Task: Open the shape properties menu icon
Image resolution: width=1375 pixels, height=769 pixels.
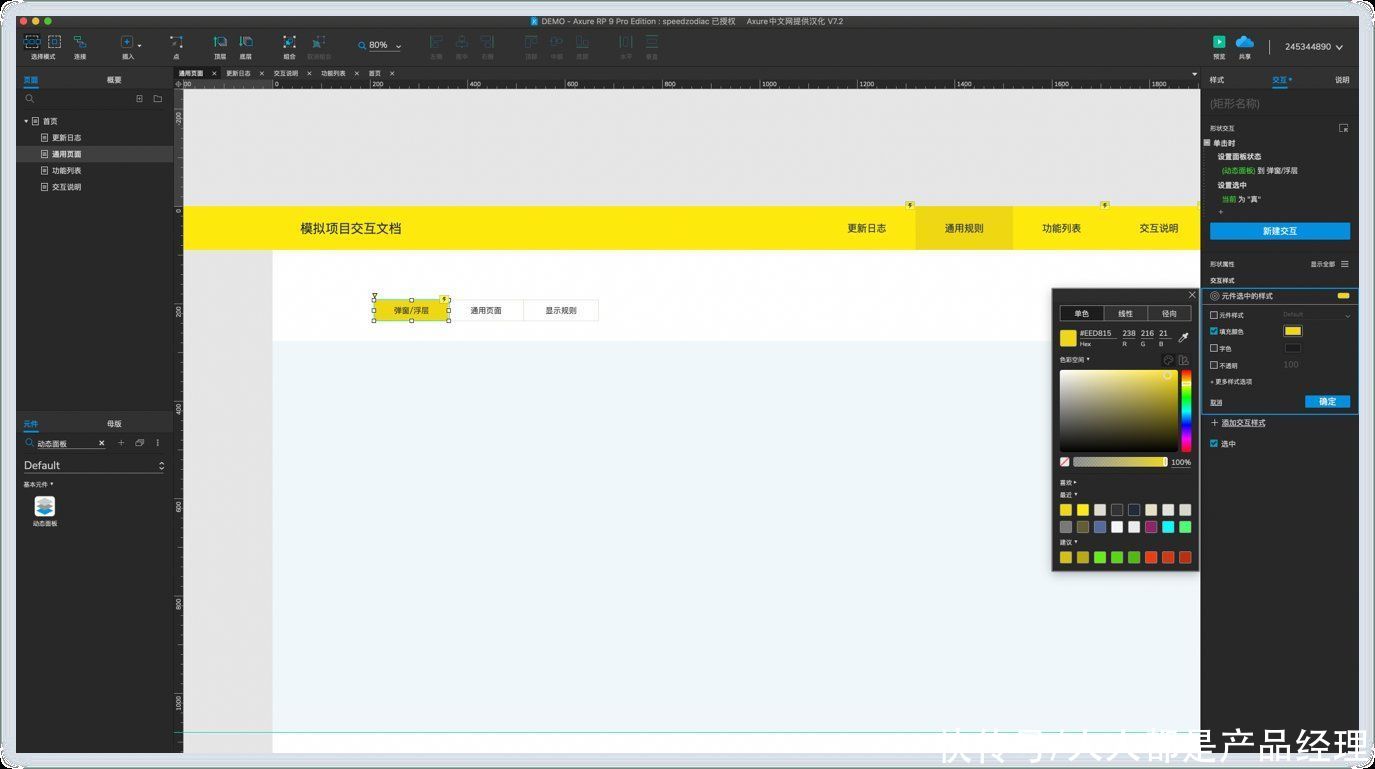Action: pos(1345,264)
